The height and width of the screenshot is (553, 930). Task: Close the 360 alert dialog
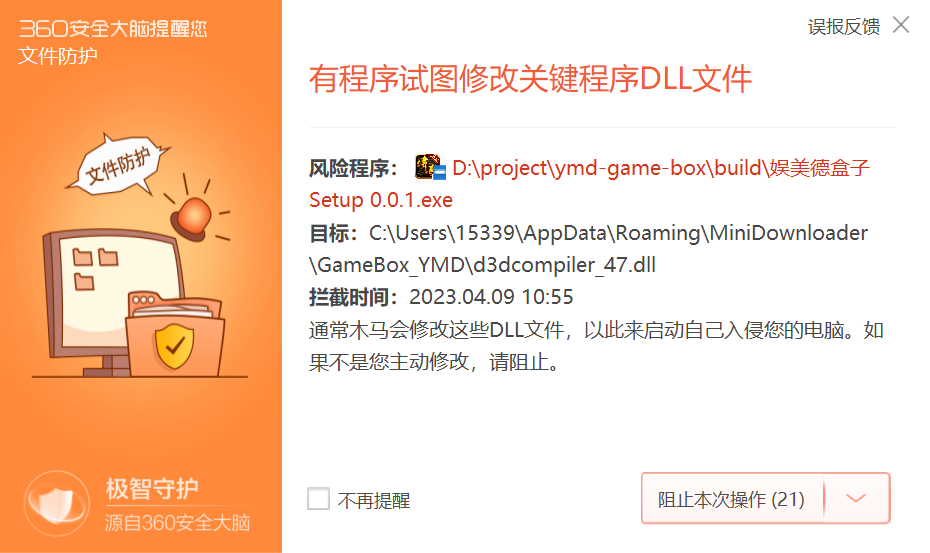coord(901,25)
